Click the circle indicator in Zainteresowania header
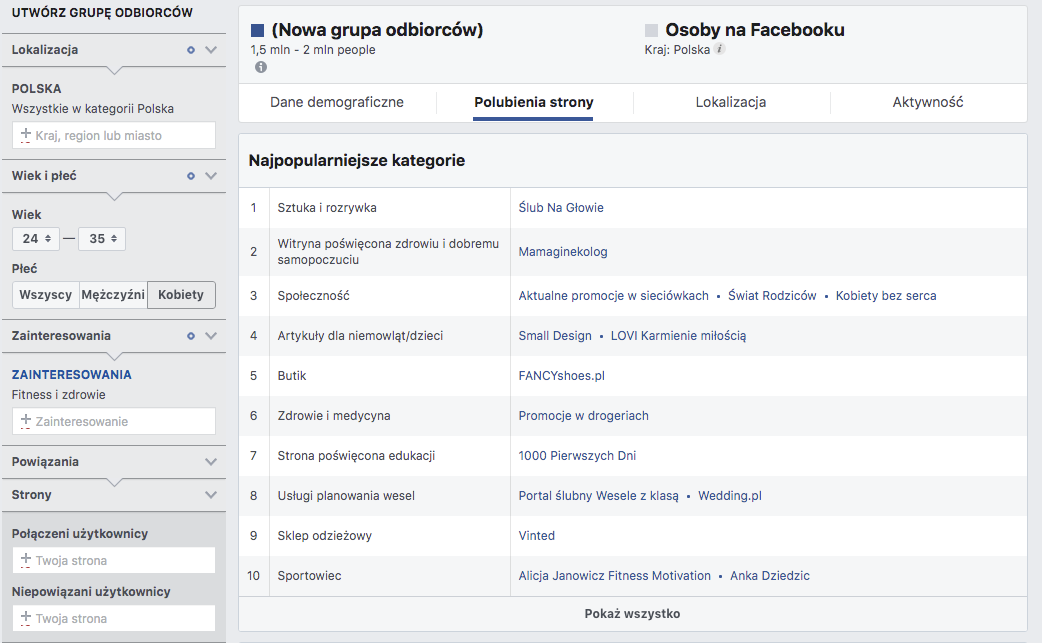The height and width of the screenshot is (643, 1042). pyautogui.click(x=191, y=336)
